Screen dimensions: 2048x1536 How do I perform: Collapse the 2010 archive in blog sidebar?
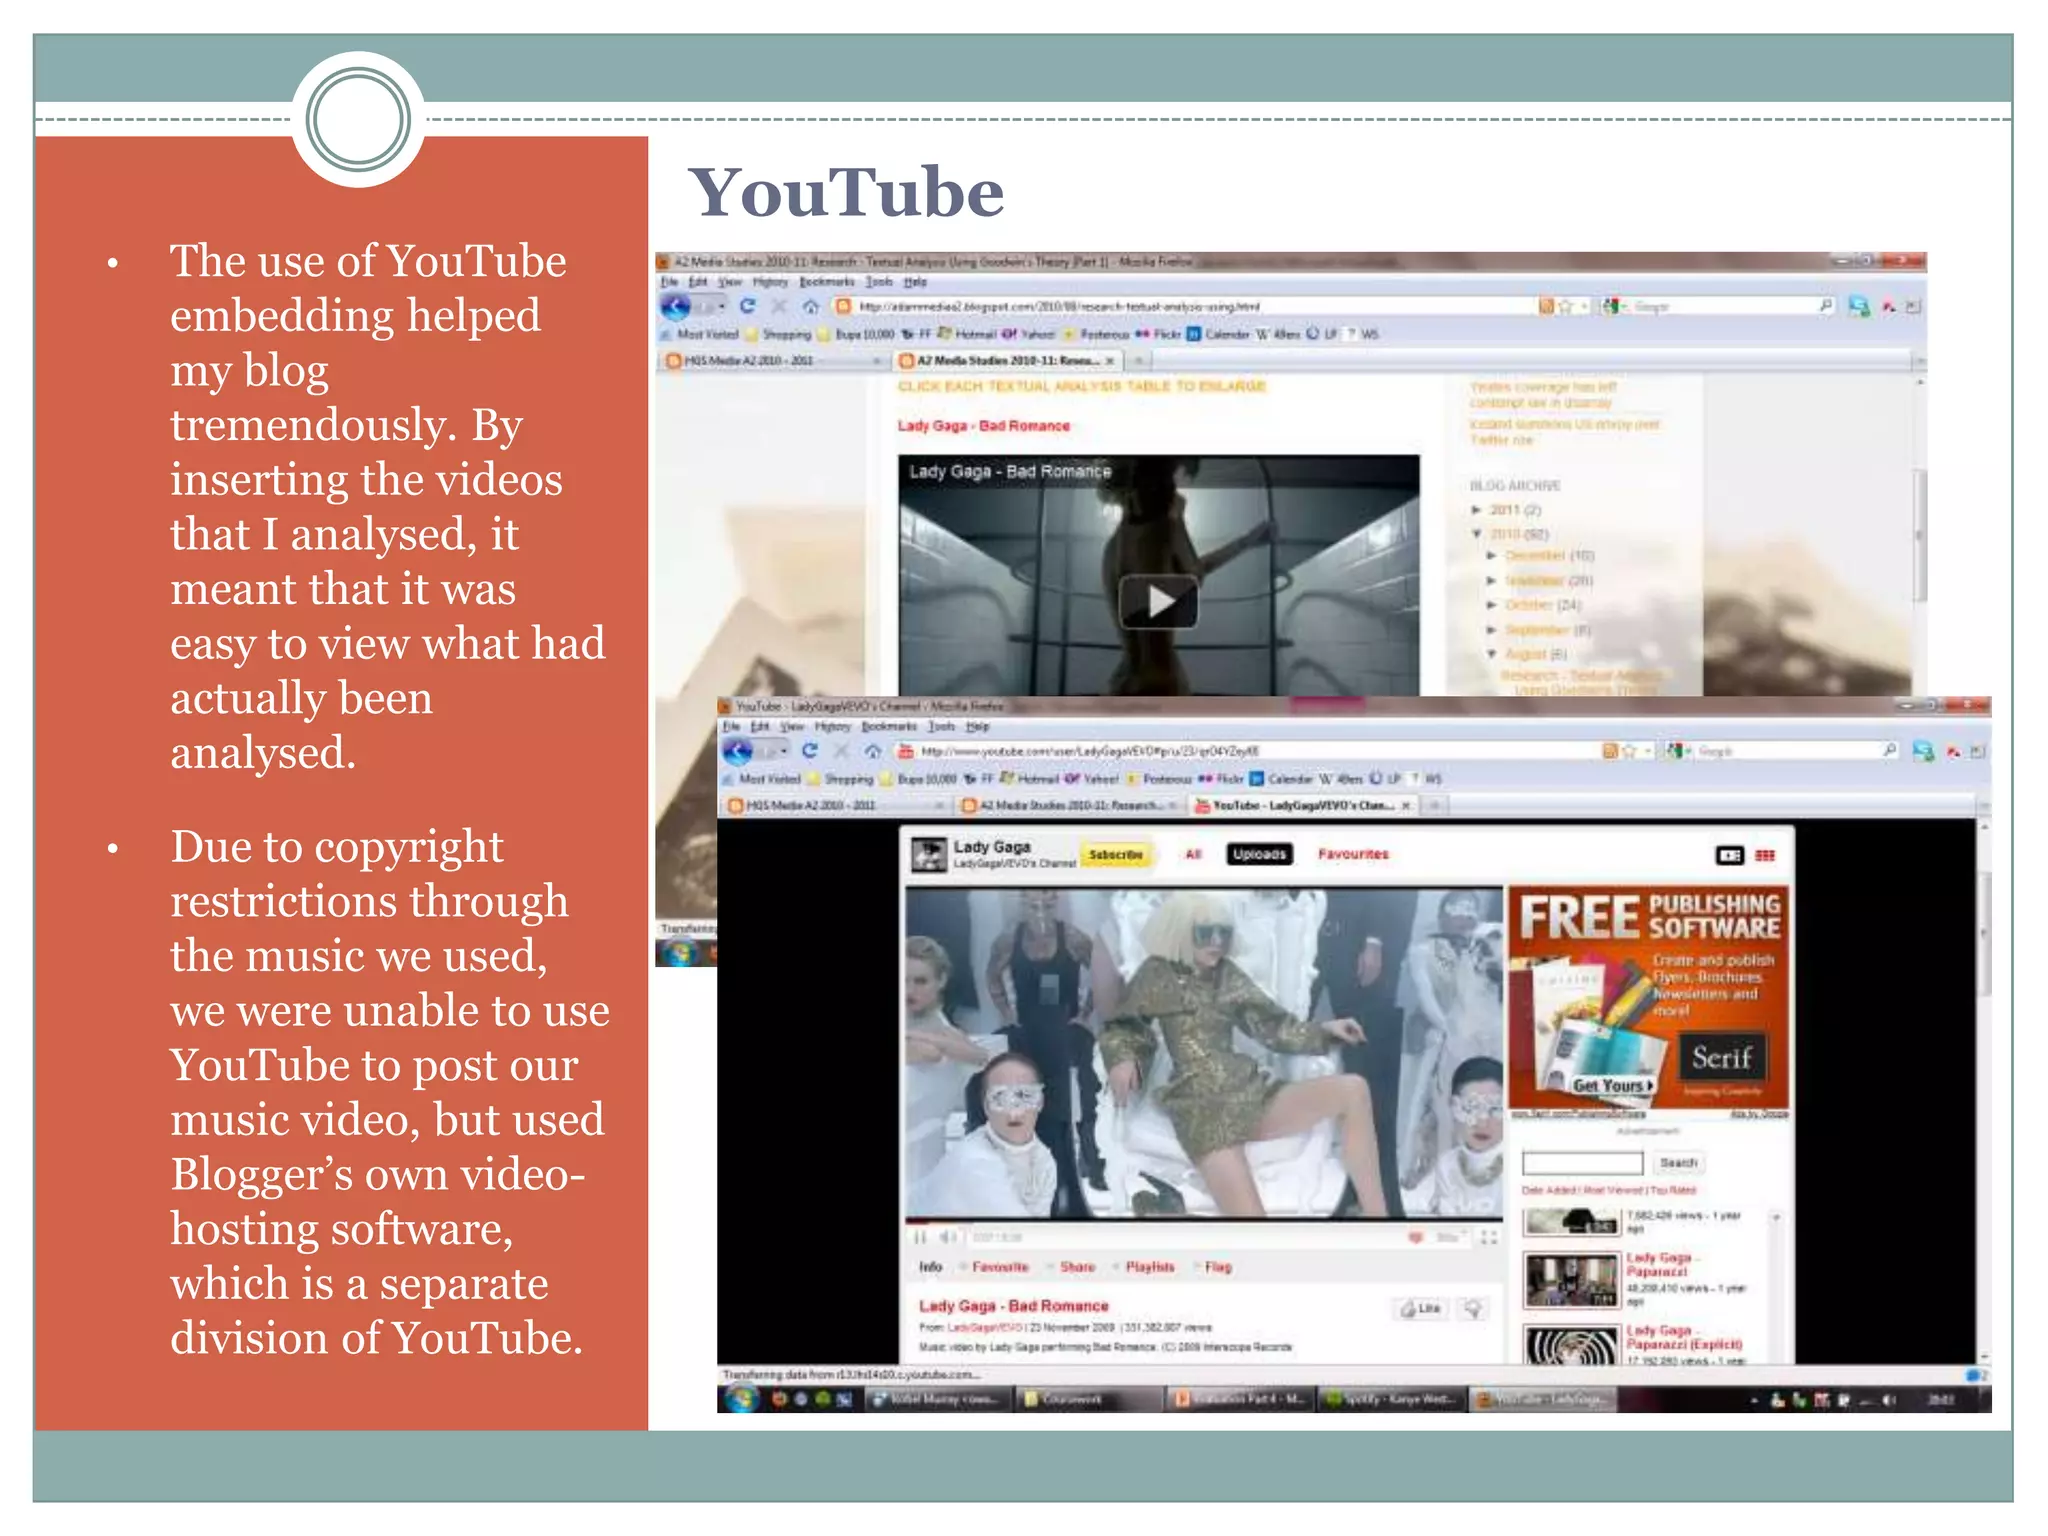(1476, 534)
